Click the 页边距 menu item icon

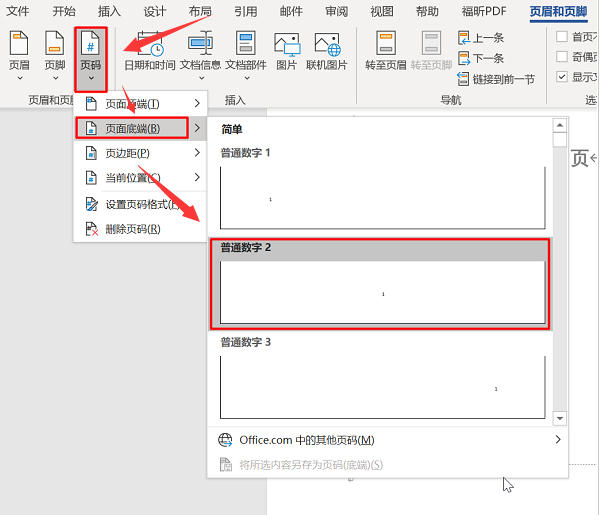coord(91,153)
